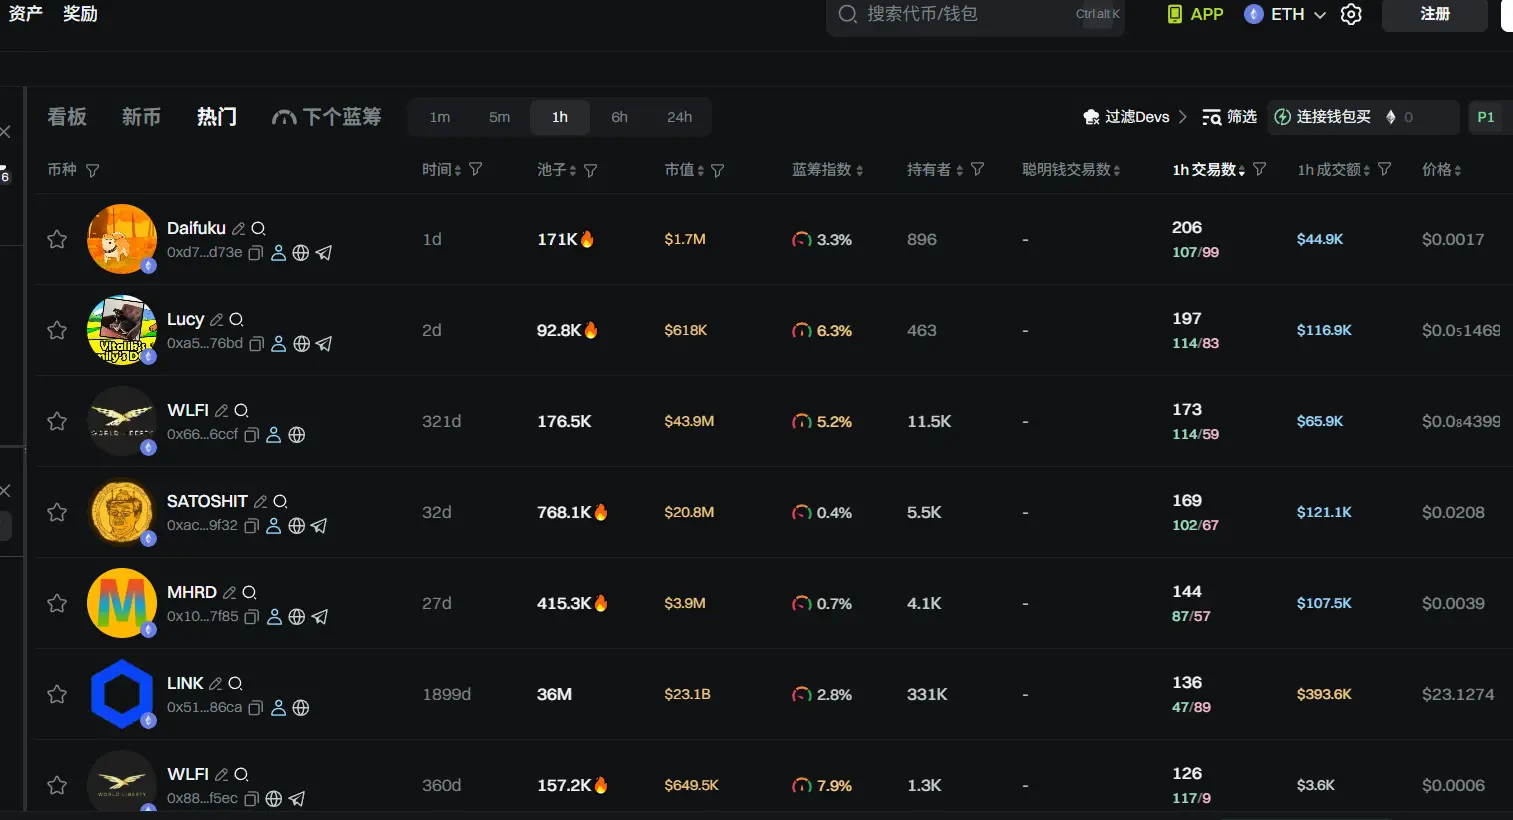Open Lucy's website globe icon
The image size is (1513, 820).
pos(301,344)
